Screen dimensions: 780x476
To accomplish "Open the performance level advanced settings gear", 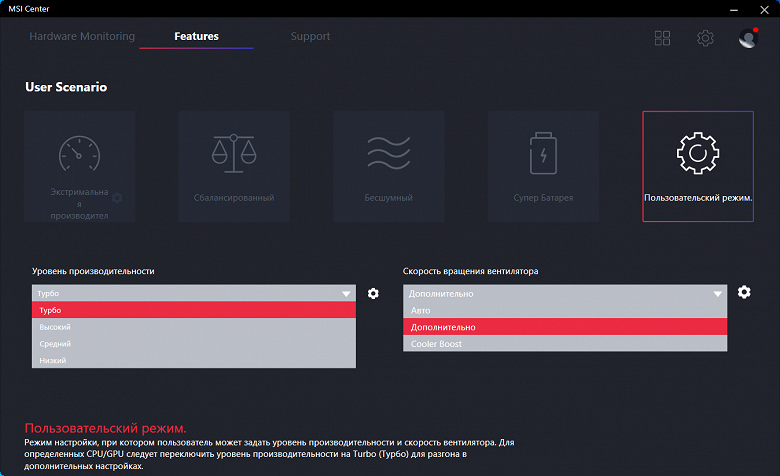I will (373, 293).
